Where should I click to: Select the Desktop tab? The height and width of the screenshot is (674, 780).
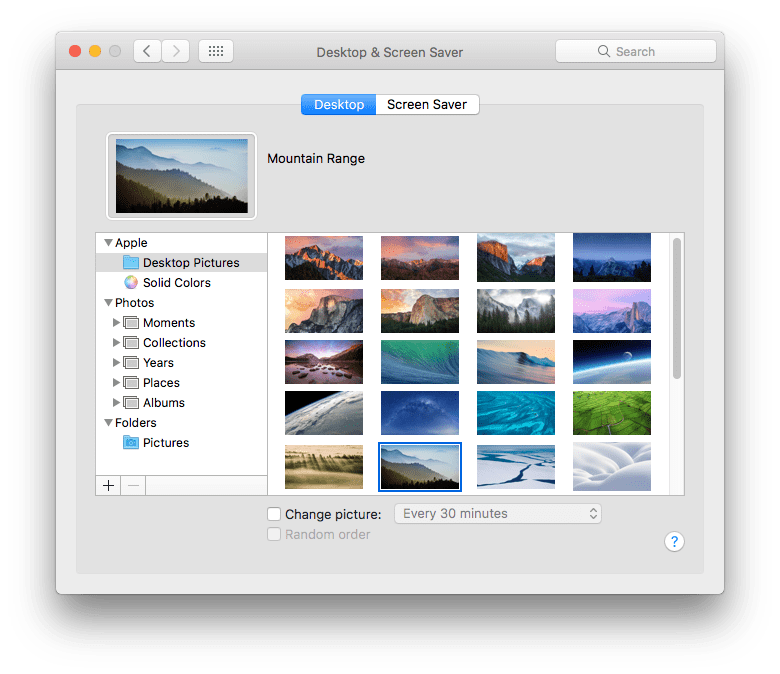pos(339,104)
